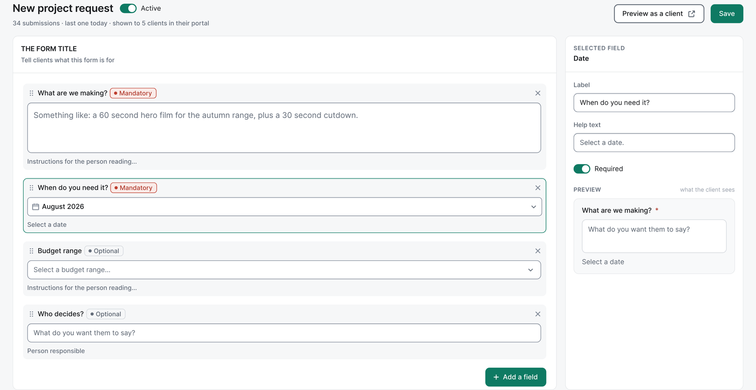The width and height of the screenshot is (756, 390).
Task: Click the Add a field button
Action: [x=515, y=377]
